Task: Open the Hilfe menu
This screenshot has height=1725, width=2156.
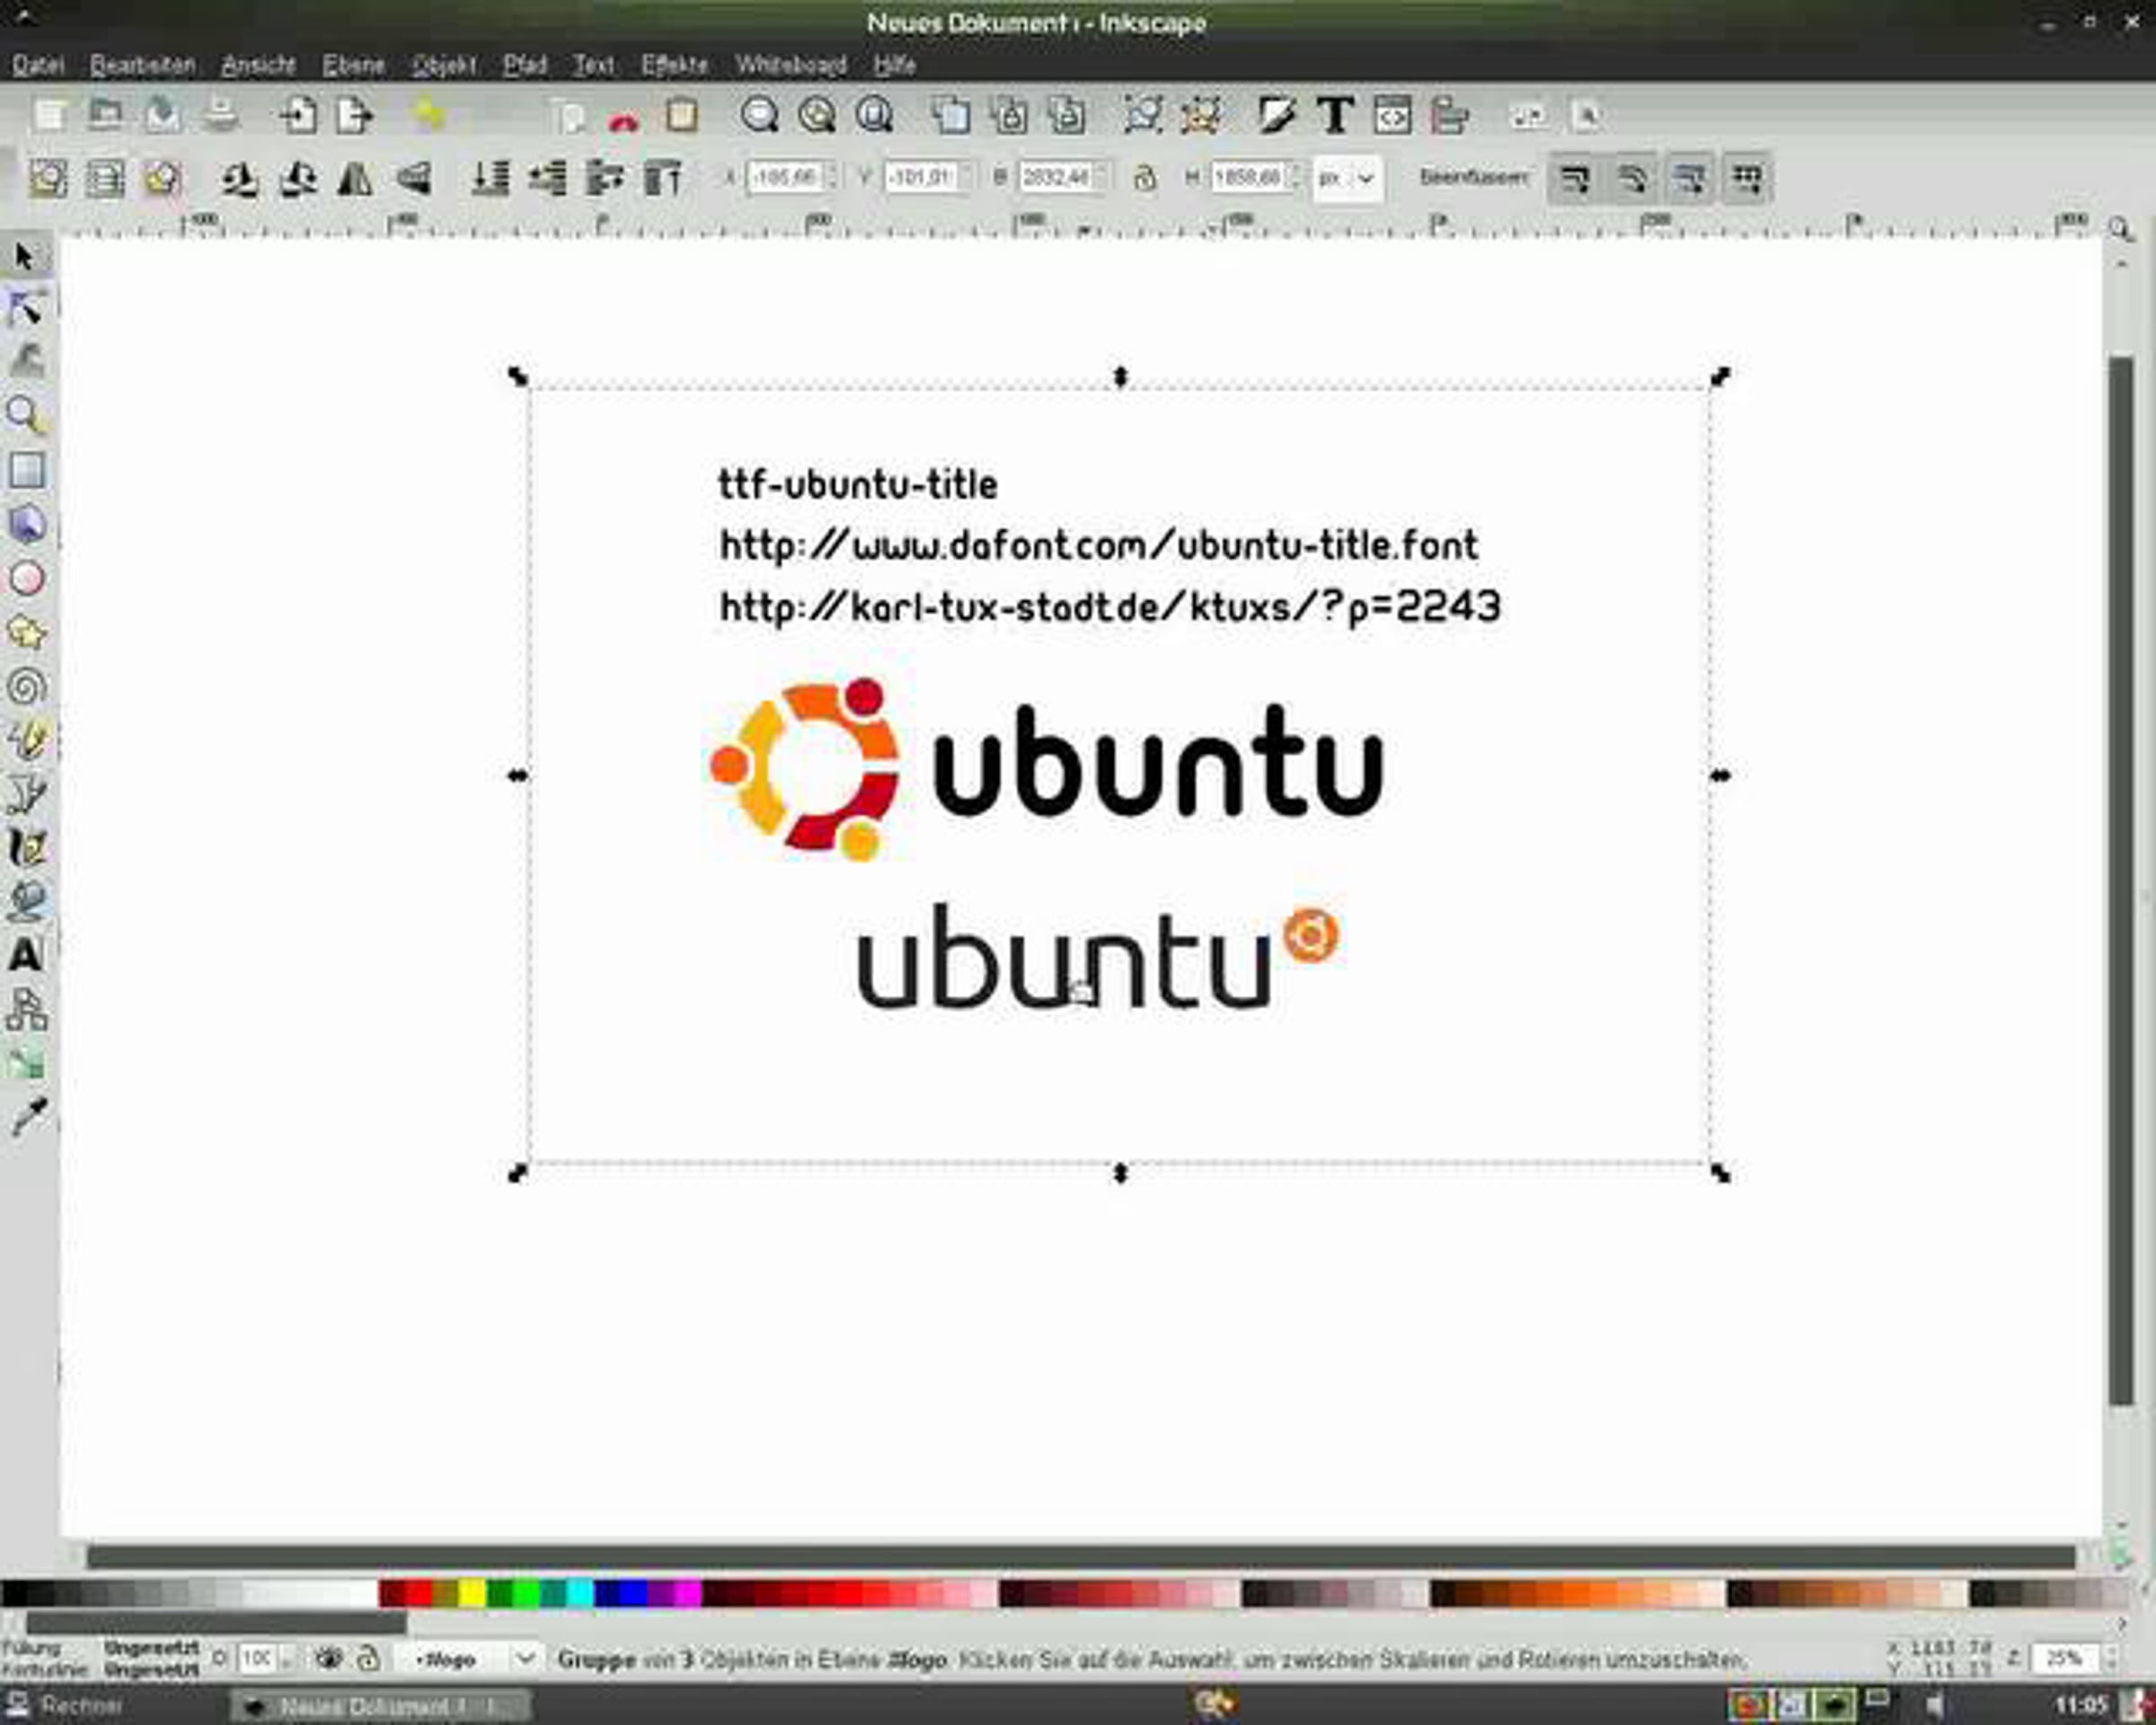Action: point(894,65)
